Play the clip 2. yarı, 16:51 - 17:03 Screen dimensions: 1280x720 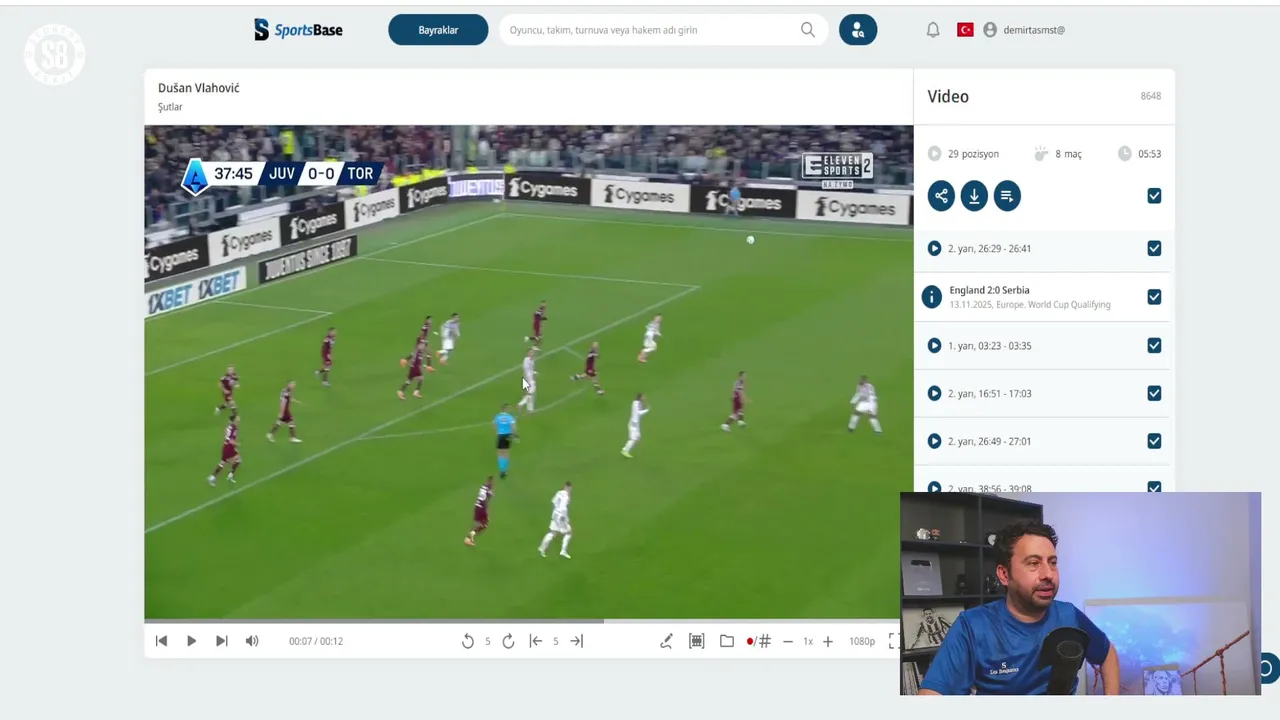(x=934, y=393)
